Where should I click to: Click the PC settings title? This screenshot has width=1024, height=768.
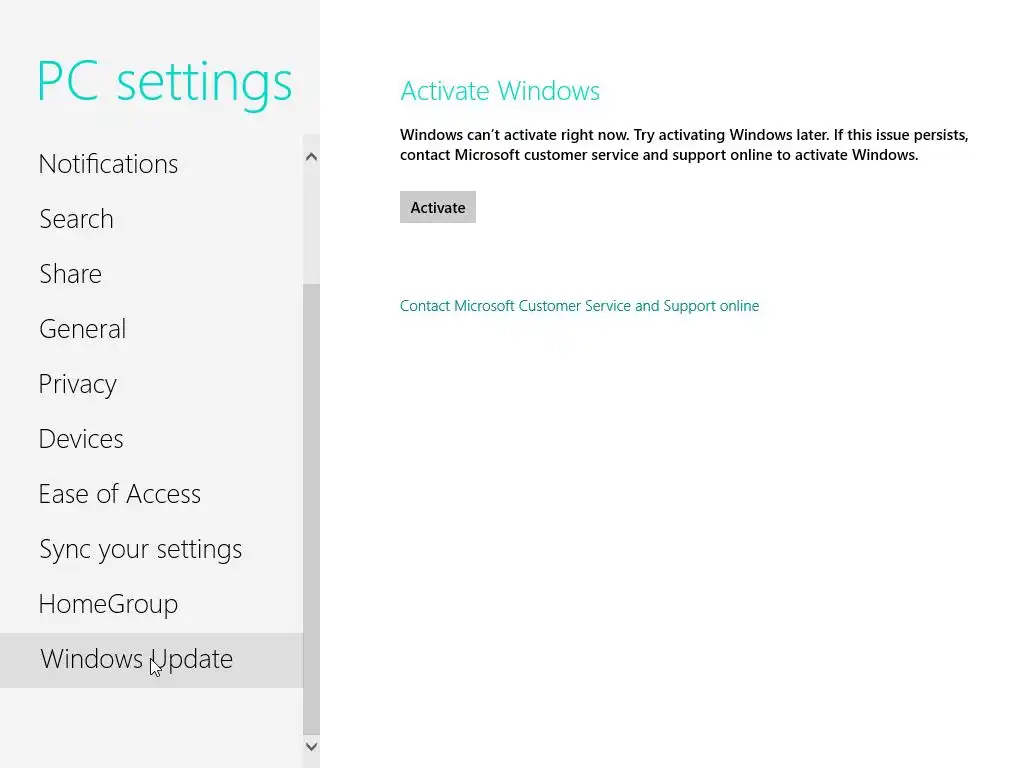165,83
